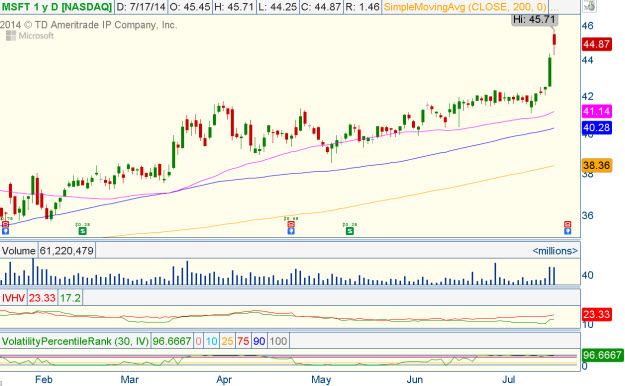Click the C: 44.87 close value
This screenshot has height=386, width=625.
click(321, 7)
